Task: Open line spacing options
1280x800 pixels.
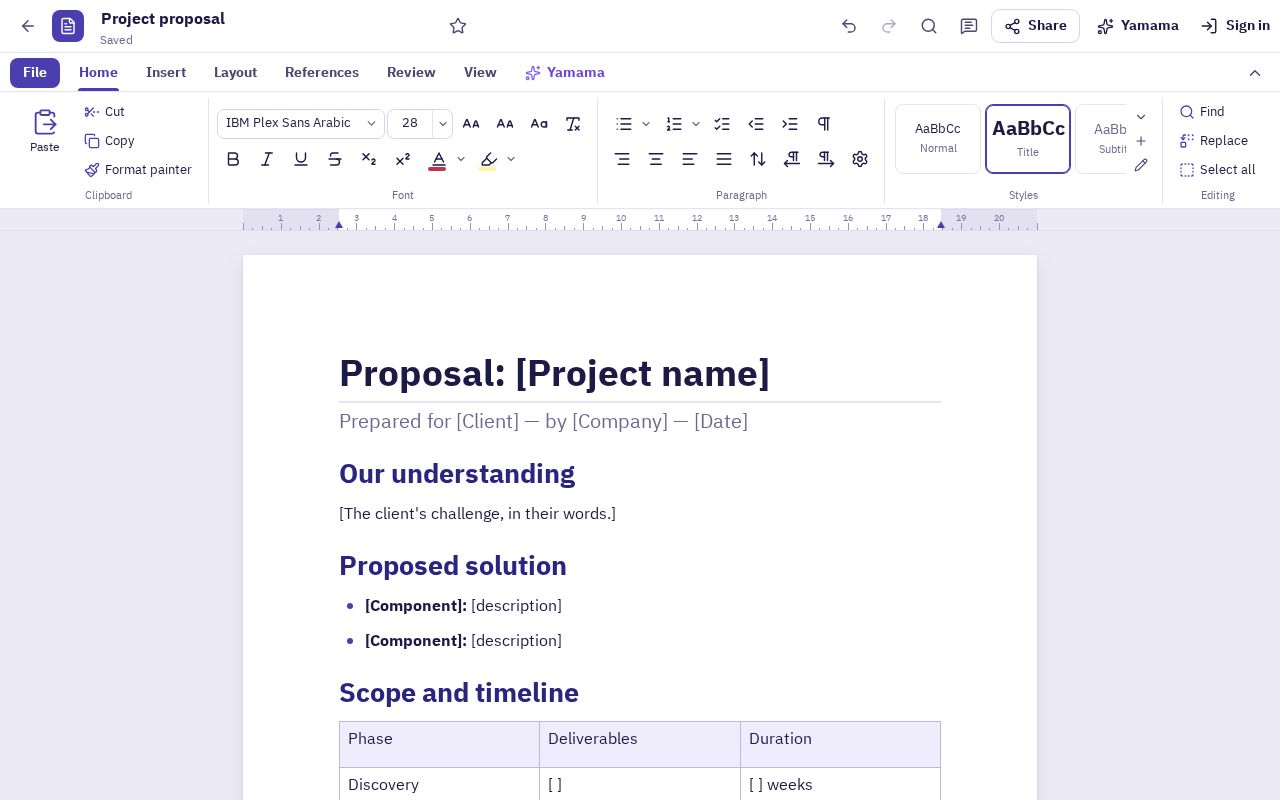Action: coord(758,159)
